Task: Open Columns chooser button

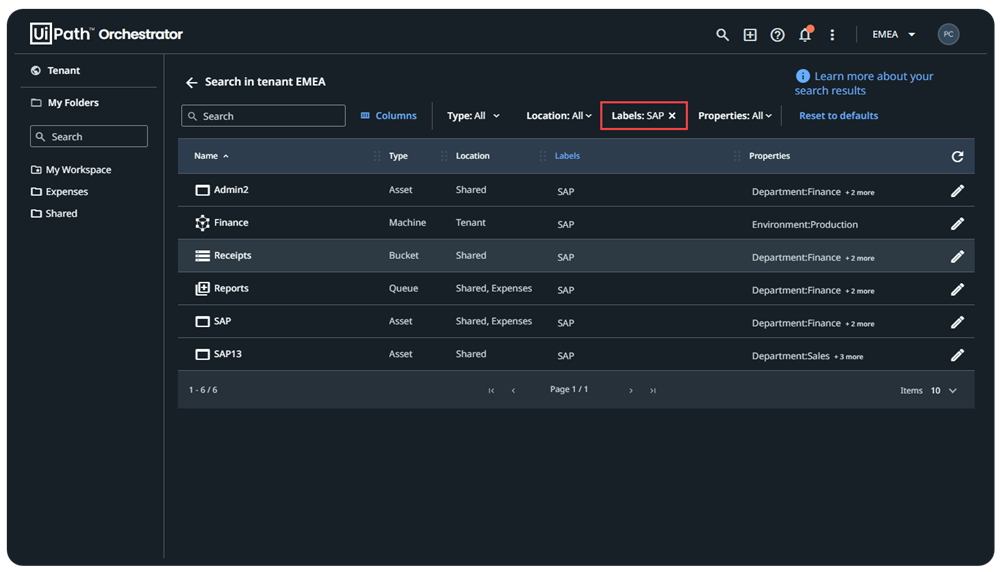Action: coord(388,116)
